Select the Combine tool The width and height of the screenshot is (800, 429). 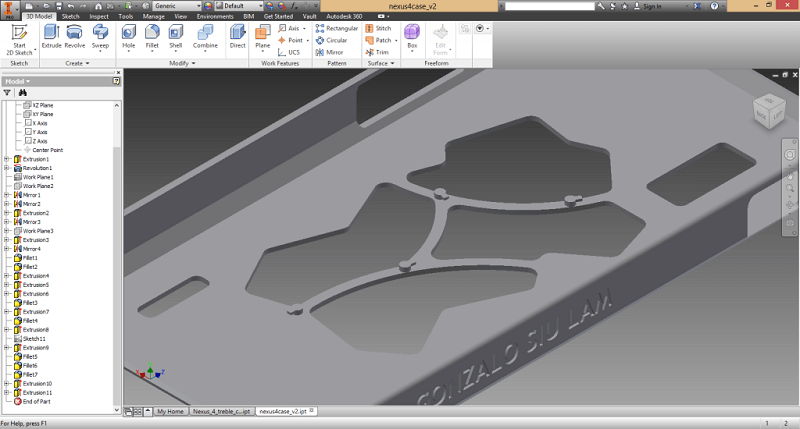pos(205,38)
